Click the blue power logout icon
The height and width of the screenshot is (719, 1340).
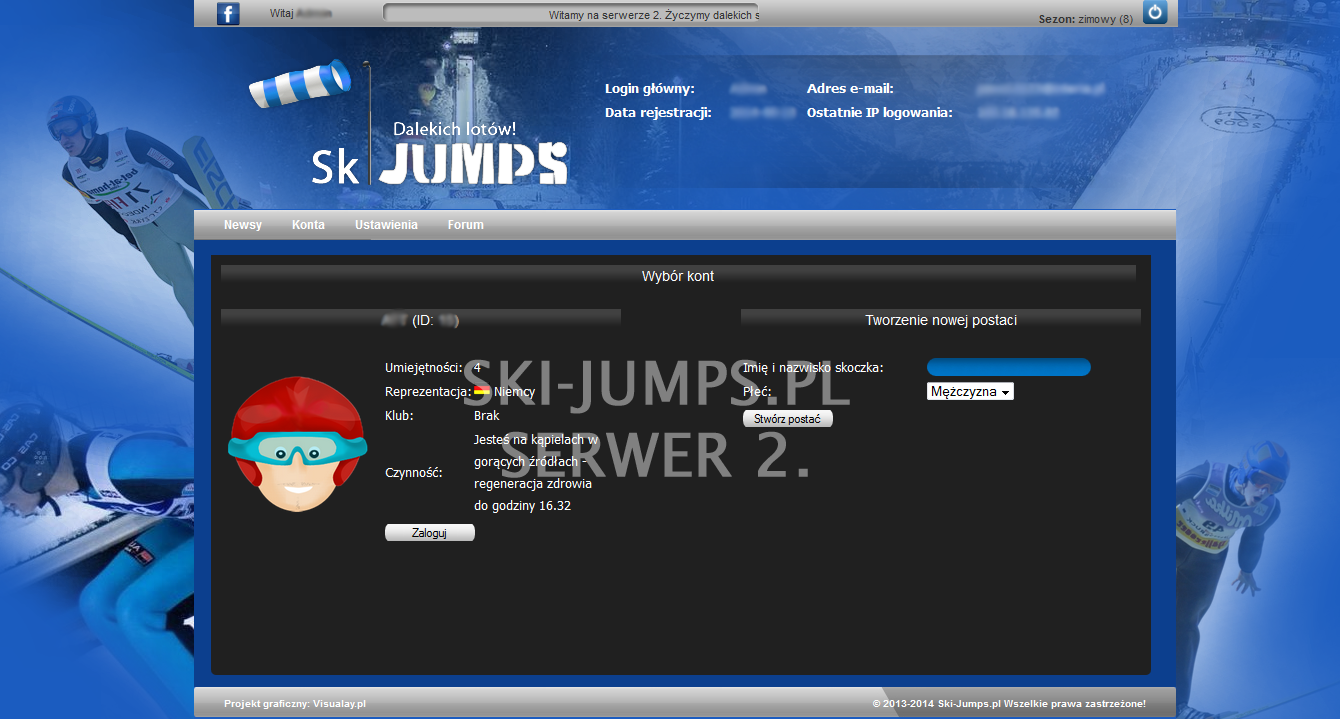1155,12
